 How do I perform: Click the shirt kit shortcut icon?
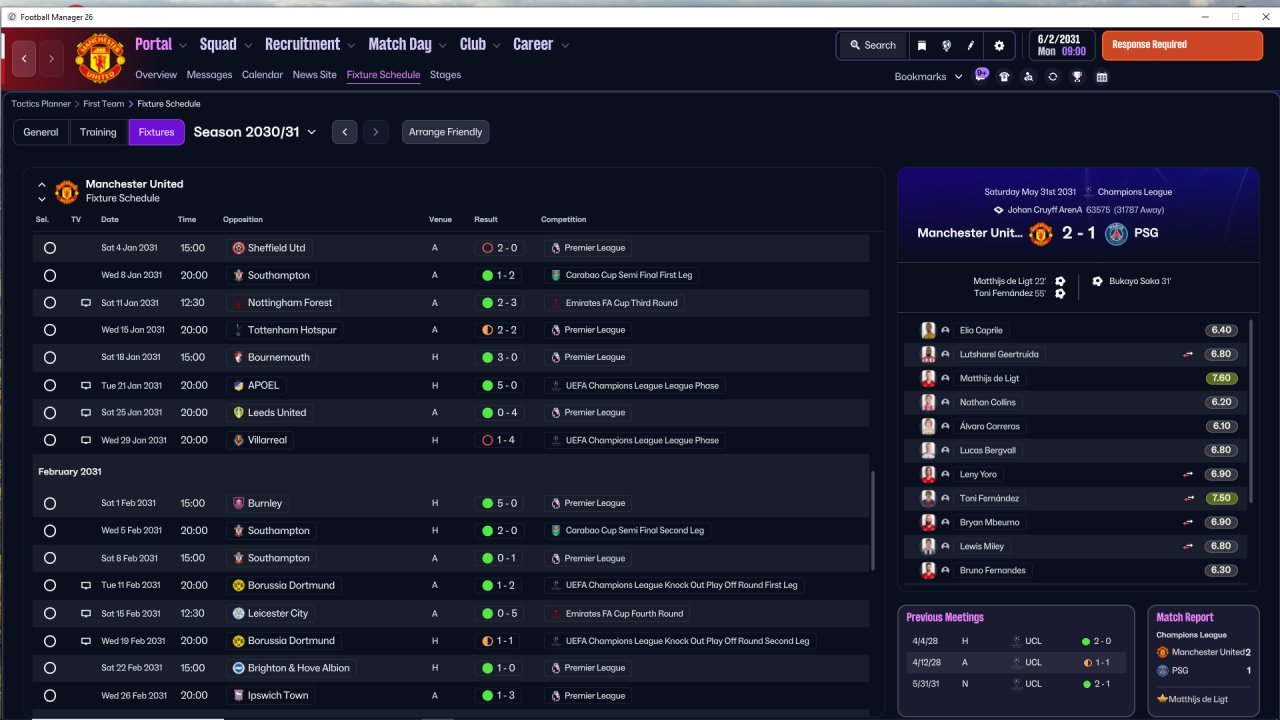click(1005, 77)
